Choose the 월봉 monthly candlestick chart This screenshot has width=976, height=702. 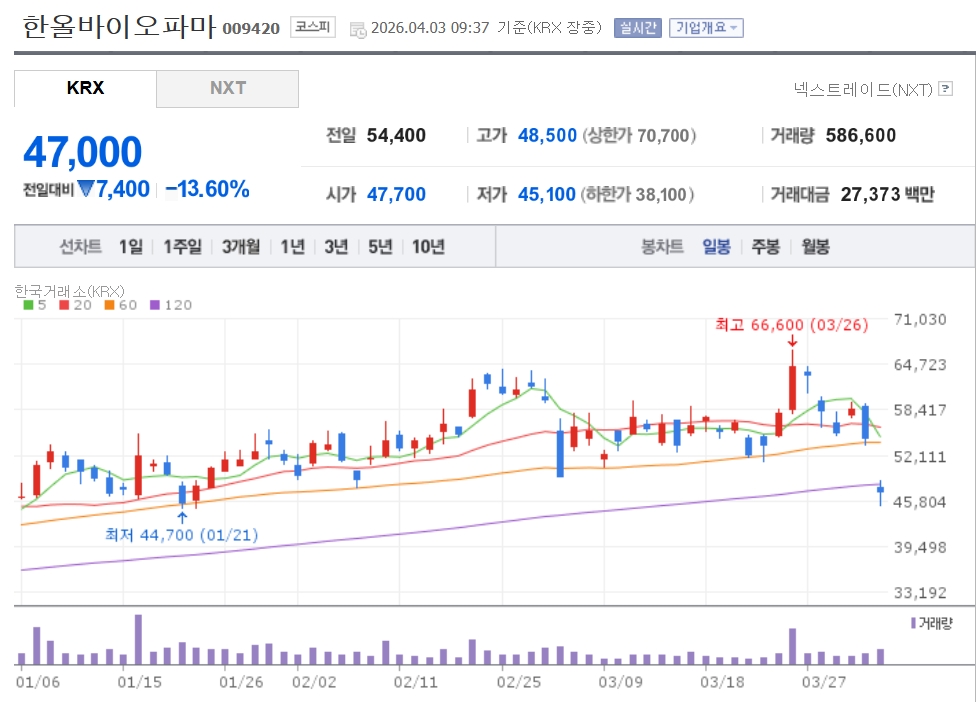pos(815,247)
